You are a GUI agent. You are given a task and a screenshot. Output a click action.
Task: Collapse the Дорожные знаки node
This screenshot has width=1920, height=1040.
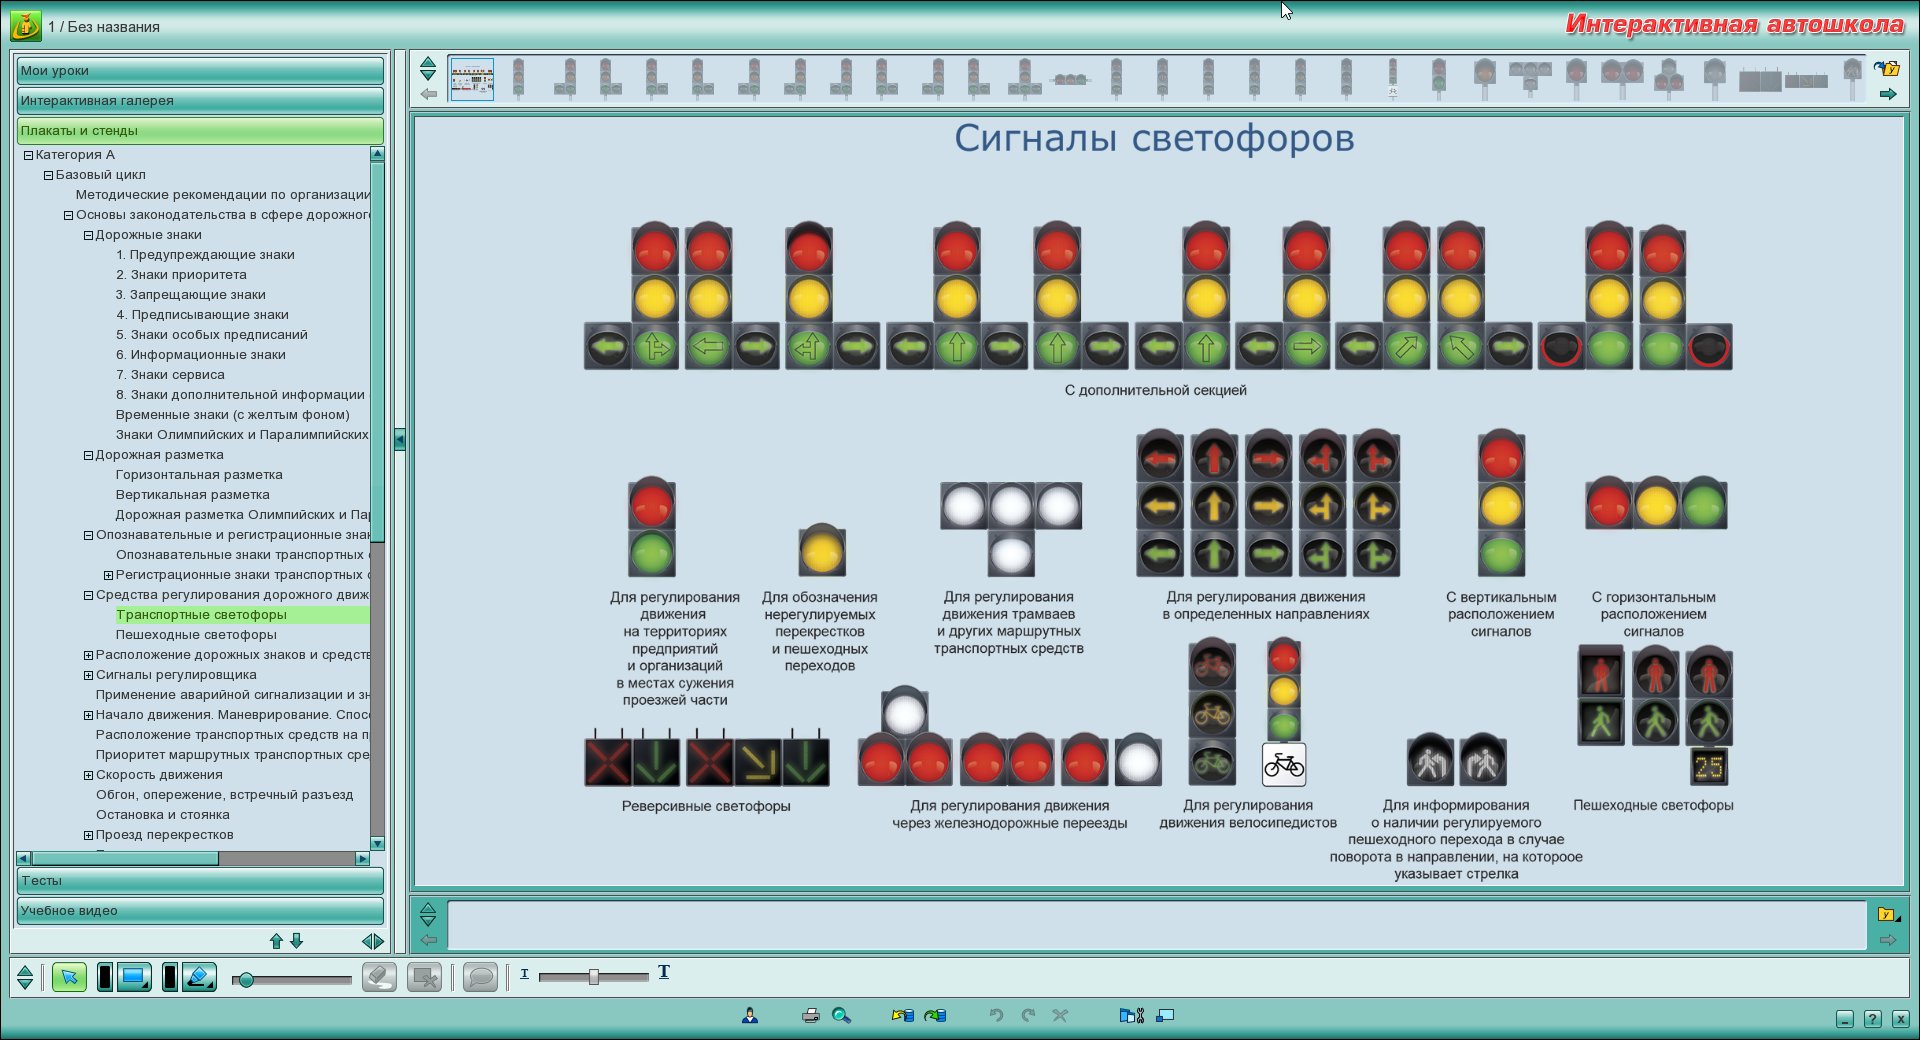click(x=88, y=236)
